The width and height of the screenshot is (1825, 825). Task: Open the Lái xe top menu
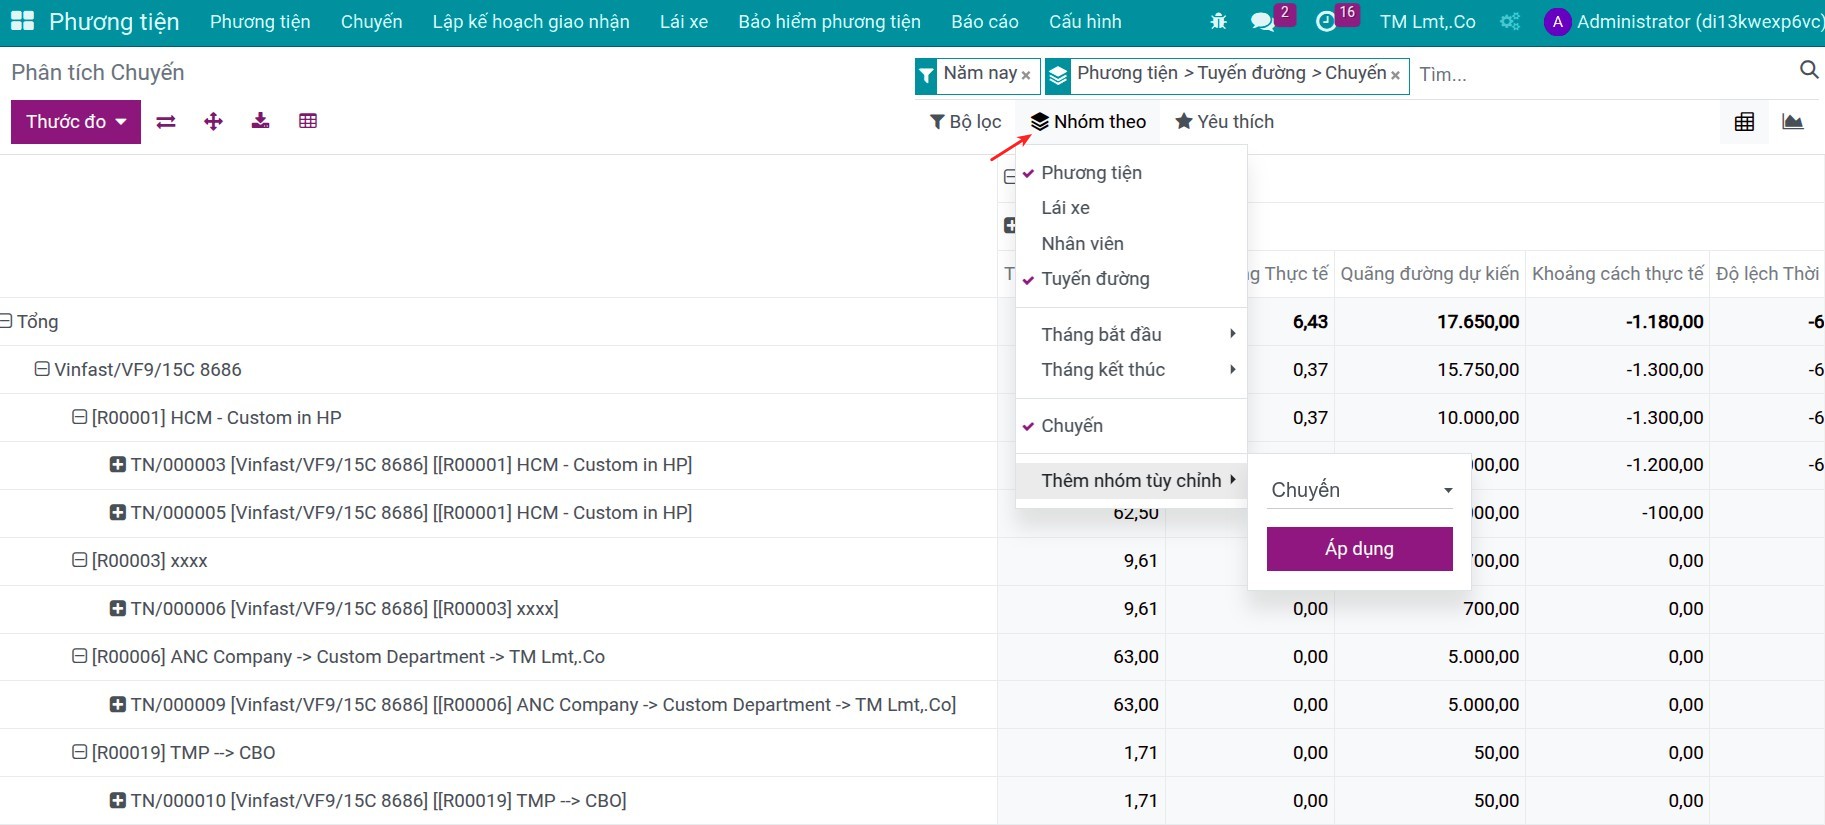[684, 22]
